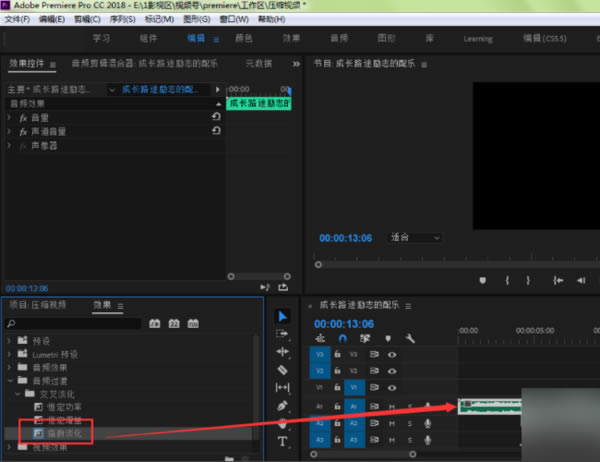Select the 恒定功率 crossfade effect
The height and width of the screenshot is (462, 600).
pos(64,407)
